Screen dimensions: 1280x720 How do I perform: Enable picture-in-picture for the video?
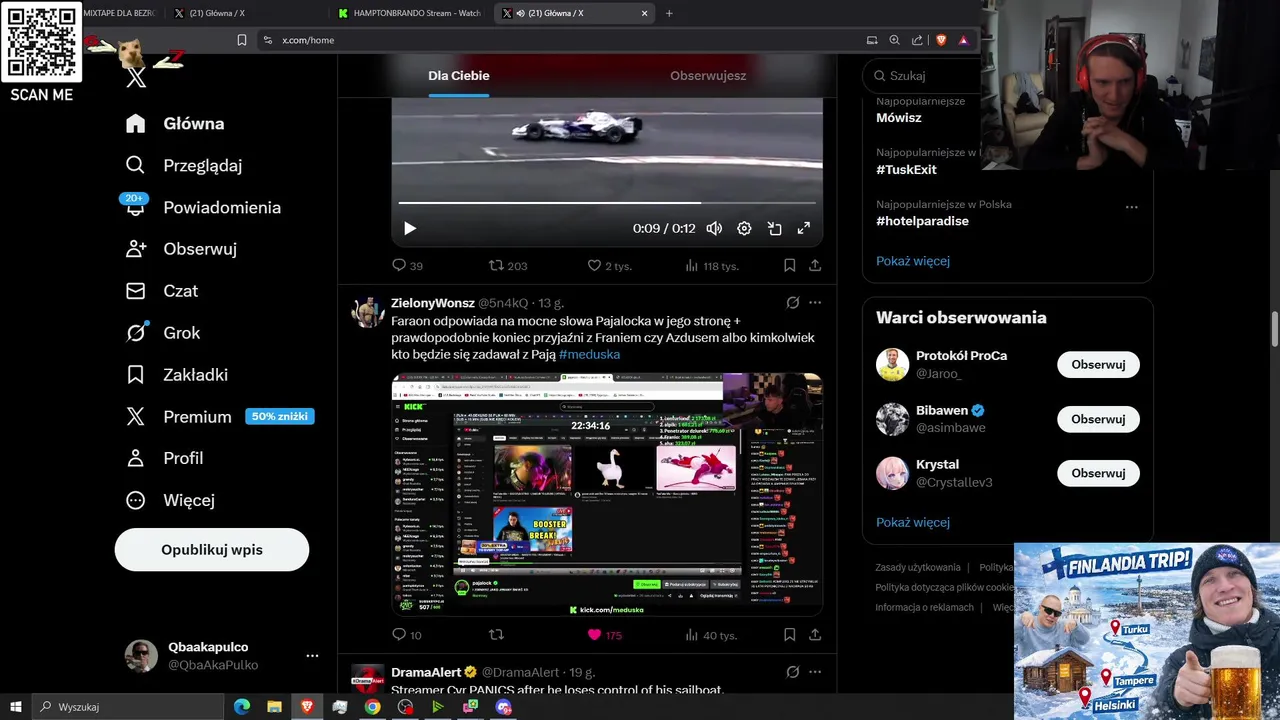774,228
